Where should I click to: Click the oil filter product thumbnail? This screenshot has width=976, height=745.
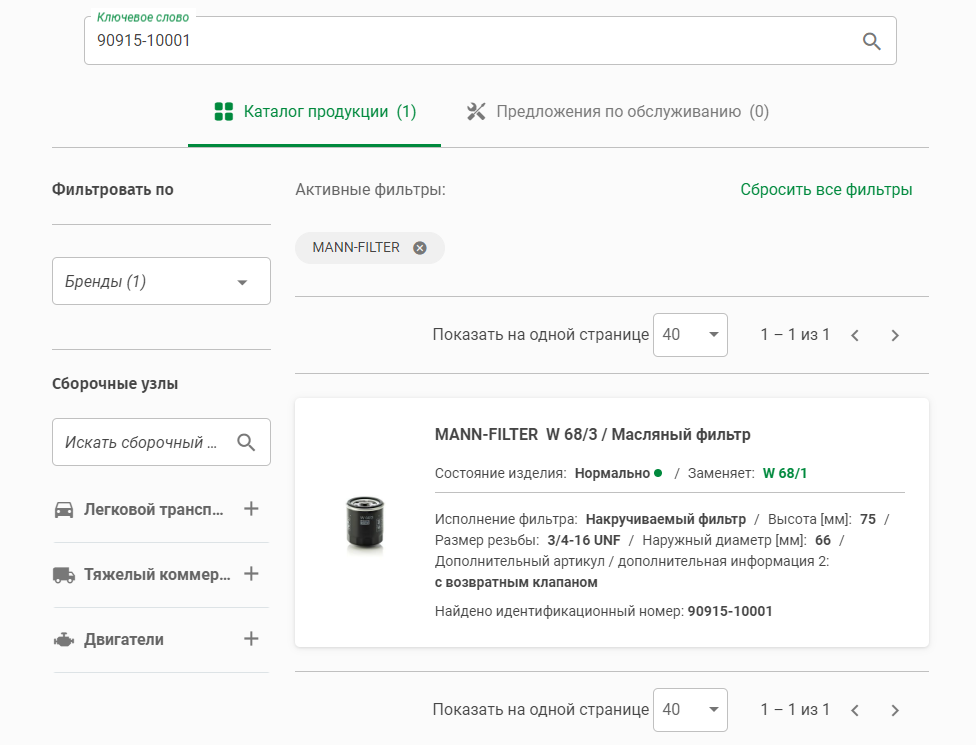click(x=365, y=523)
